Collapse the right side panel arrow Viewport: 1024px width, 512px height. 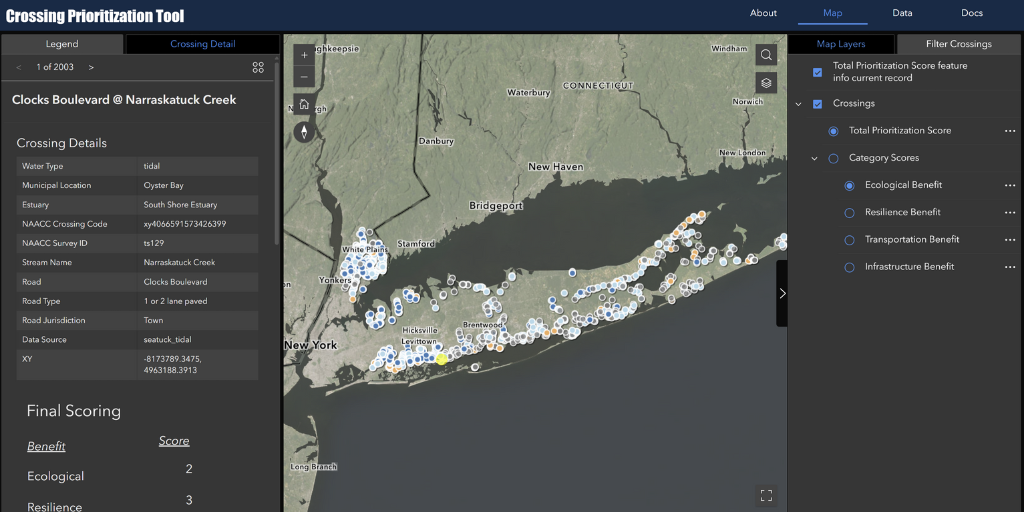[x=782, y=293]
